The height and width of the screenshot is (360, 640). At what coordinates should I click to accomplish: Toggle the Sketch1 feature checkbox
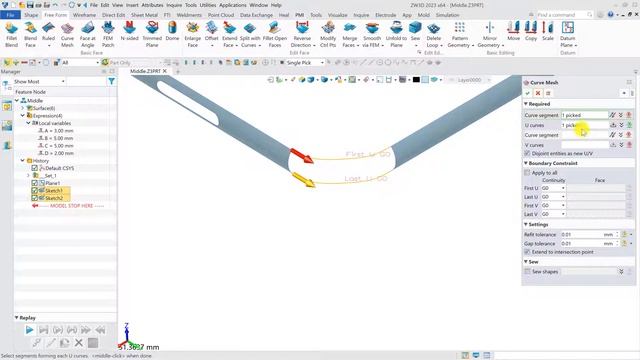coord(35,191)
